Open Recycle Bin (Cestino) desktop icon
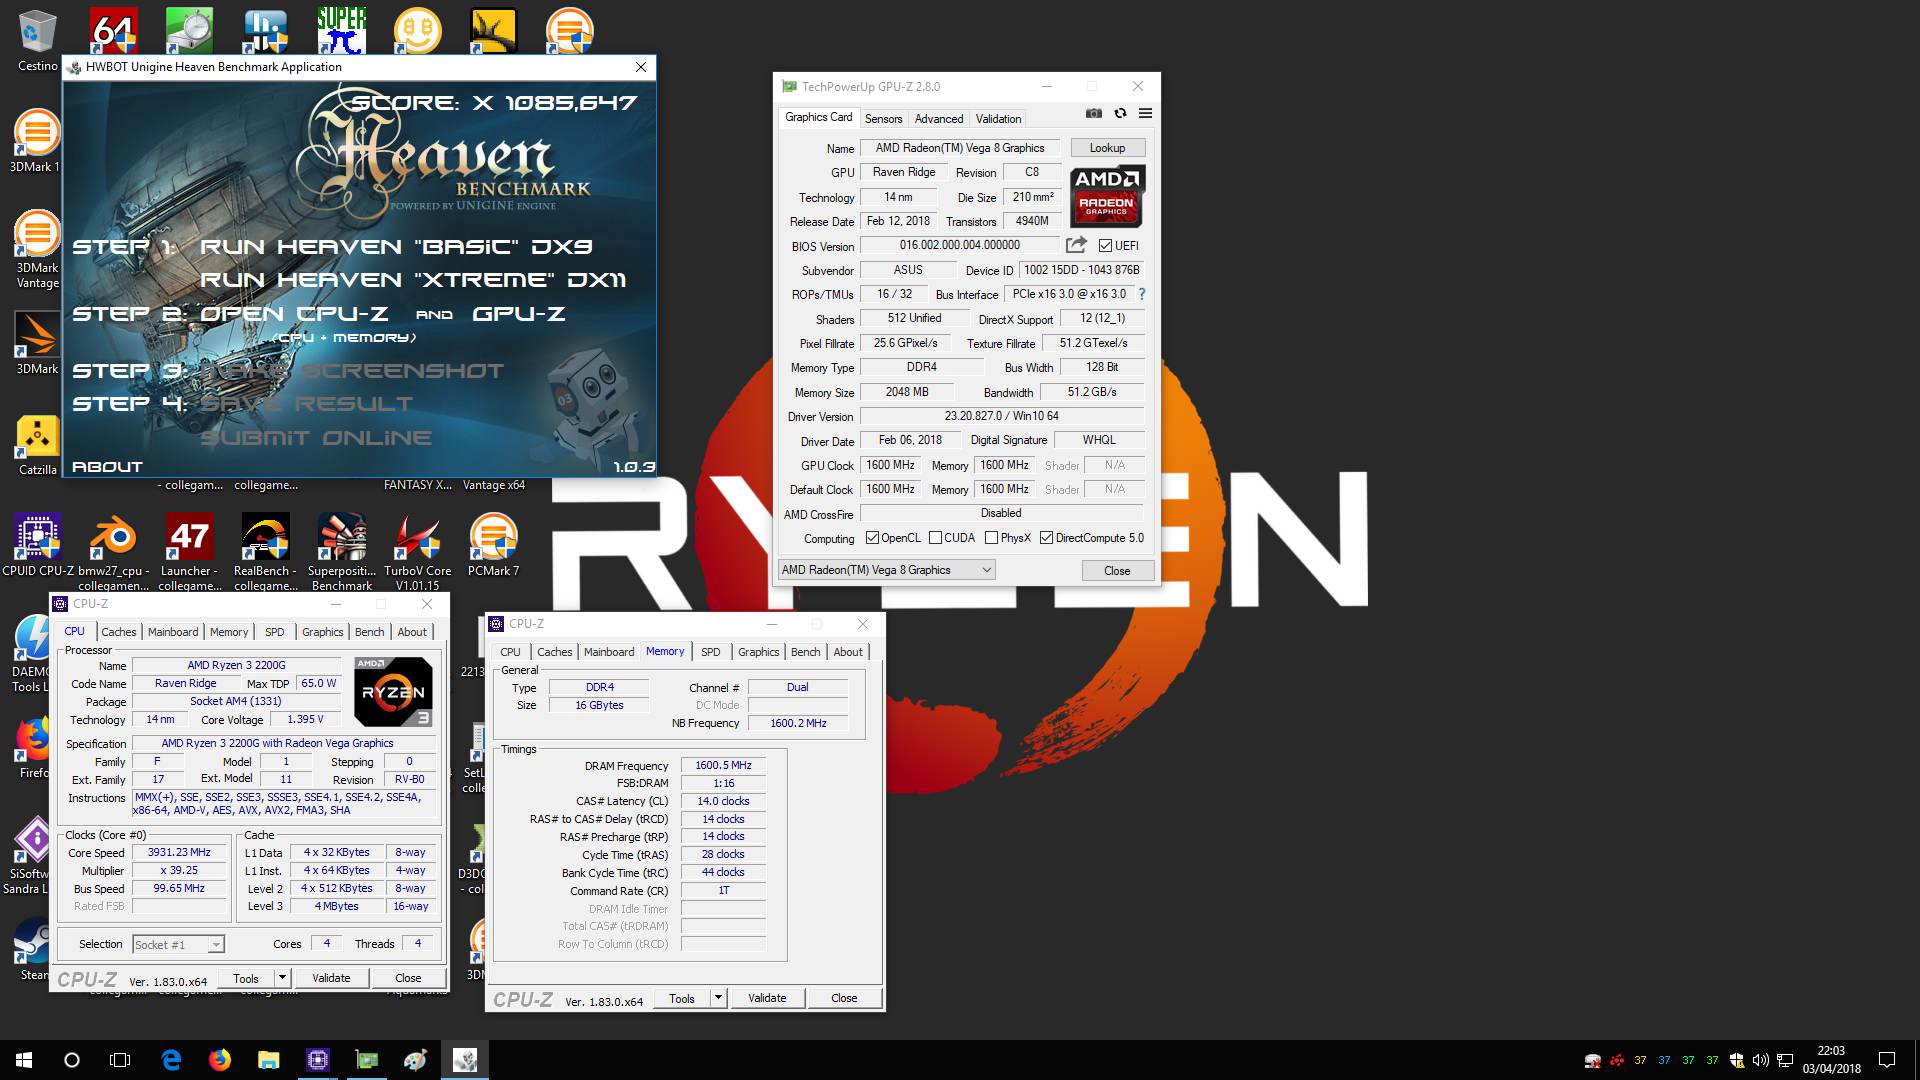 tap(38, 40)
